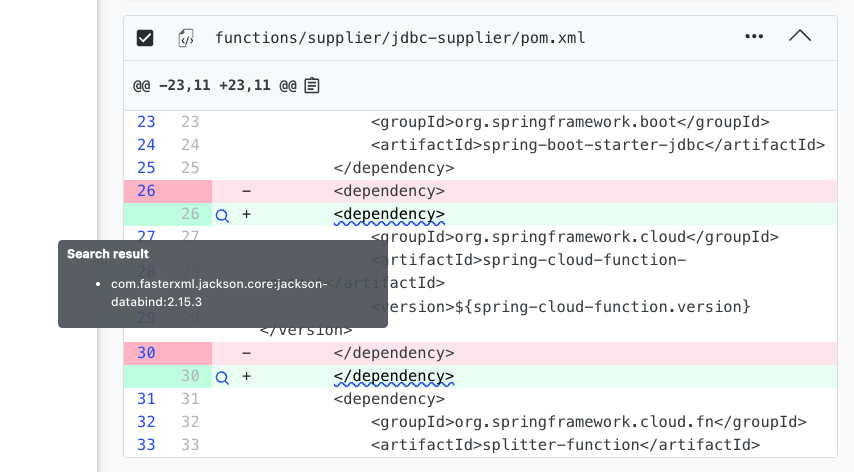Click old line number 31
854x472 pixels.
(146, 399)
